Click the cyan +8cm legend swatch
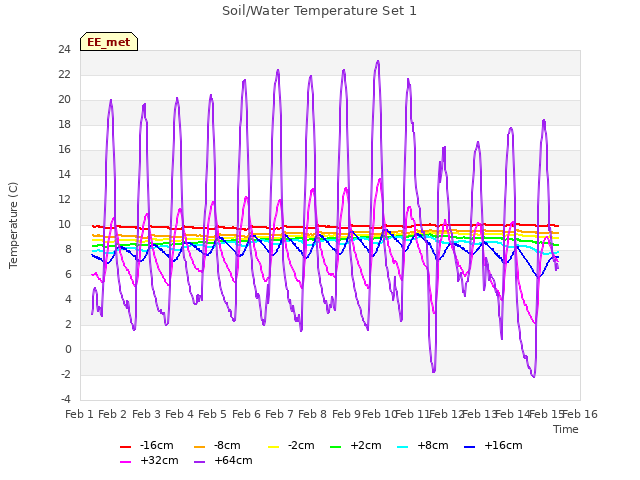 pyautogui.click(x=402, y=447)
